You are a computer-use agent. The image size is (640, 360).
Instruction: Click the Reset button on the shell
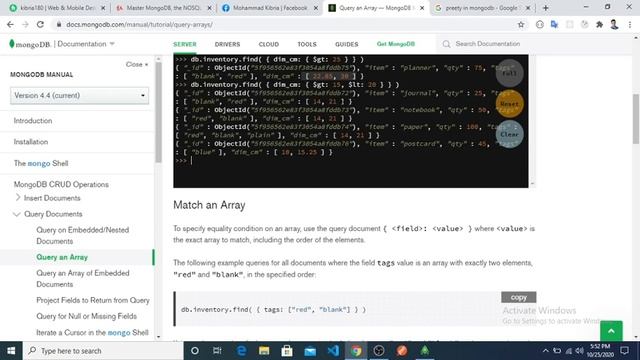tap(509, 104)
